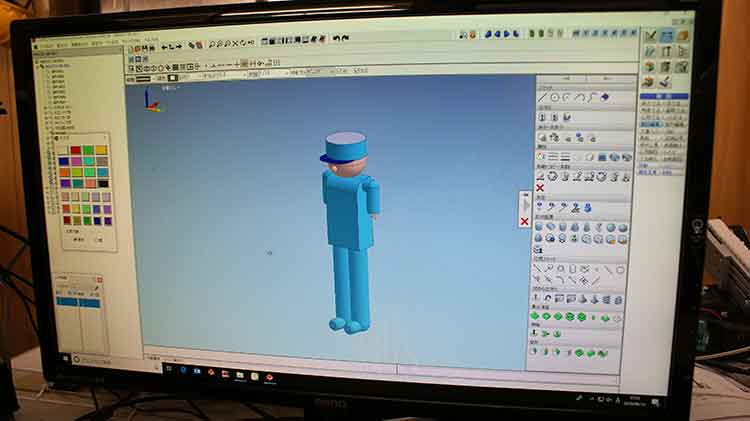Click the first green solid icon in the solids row
The height and width of the screenshot is (421, 750).
[x=535, y=316]
